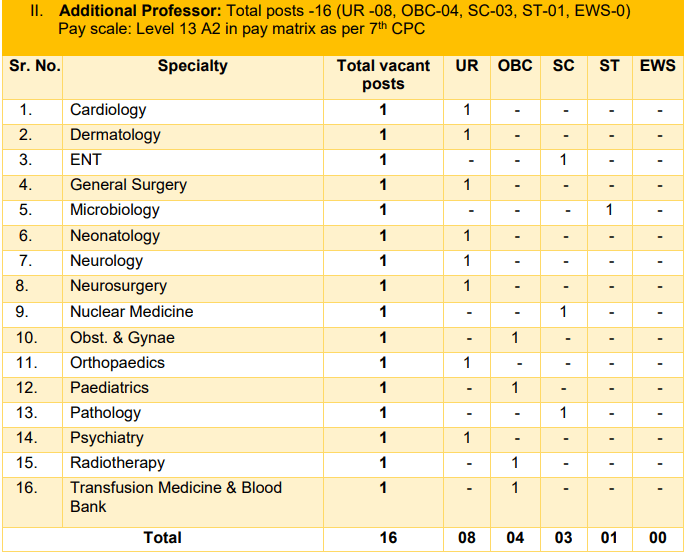686x556 pixels.
Task: Select the "Neonatology" row label
Action: 115,236
